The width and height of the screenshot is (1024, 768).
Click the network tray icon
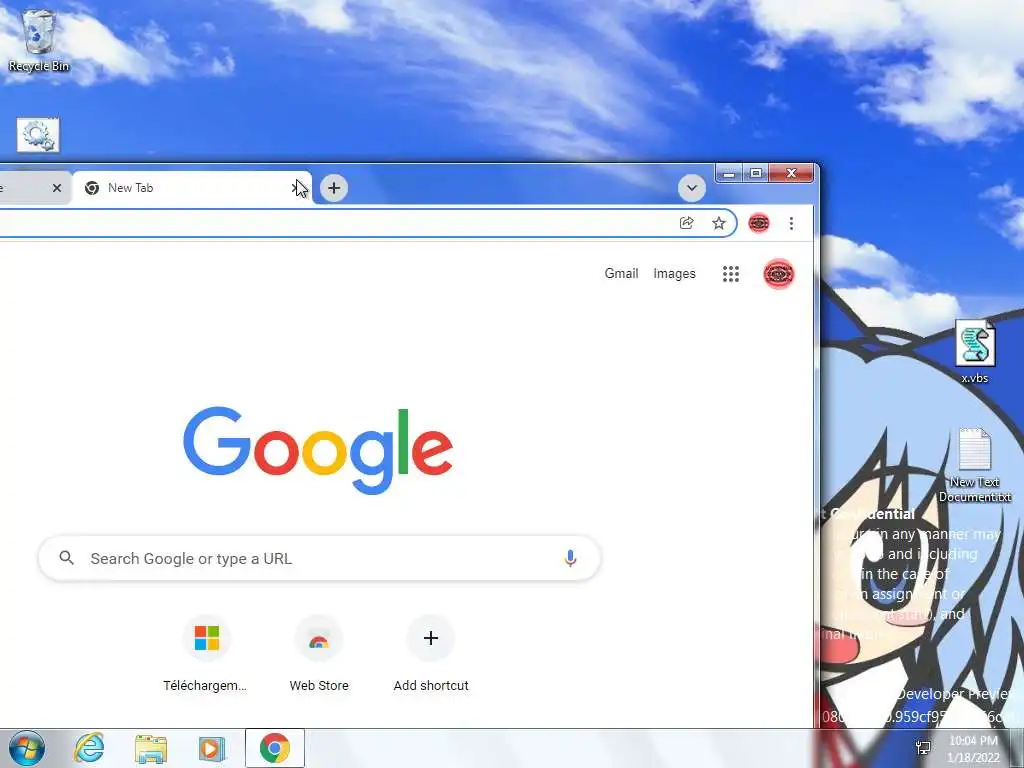tap(923, 748)
